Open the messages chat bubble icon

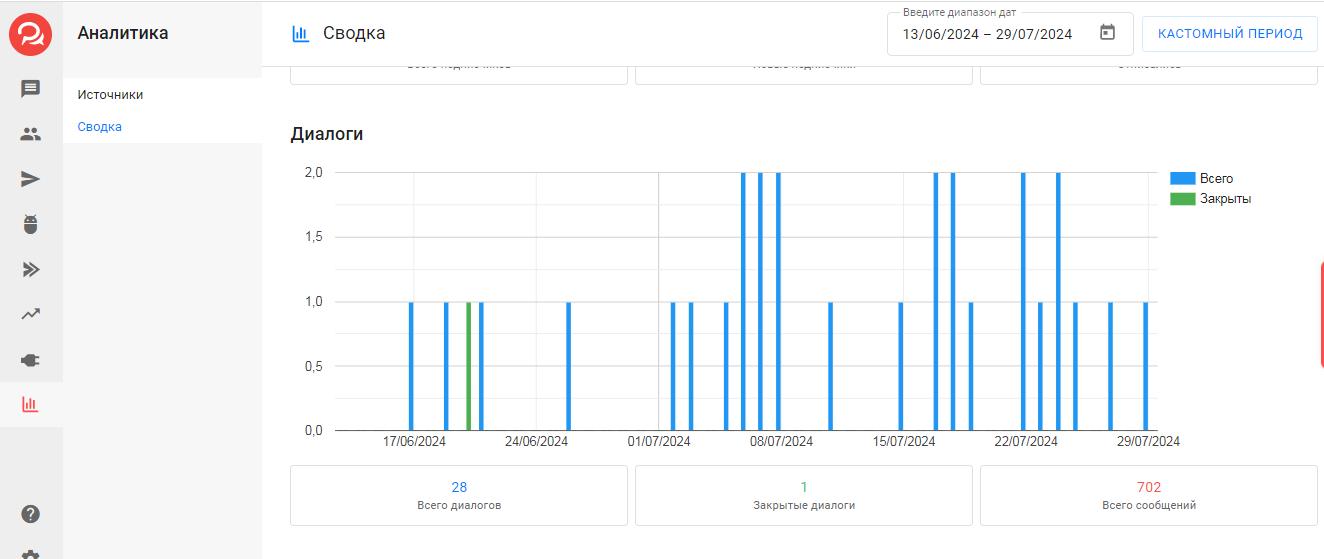(30, 89)
